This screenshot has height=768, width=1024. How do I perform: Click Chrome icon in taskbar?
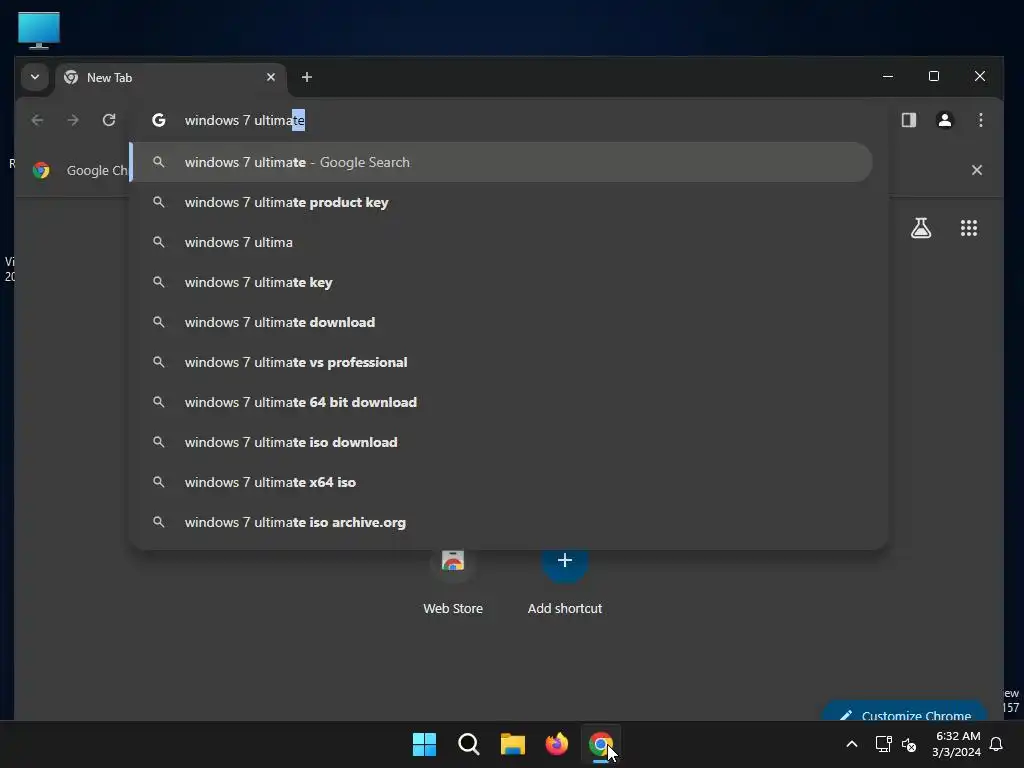coord(601,744)
